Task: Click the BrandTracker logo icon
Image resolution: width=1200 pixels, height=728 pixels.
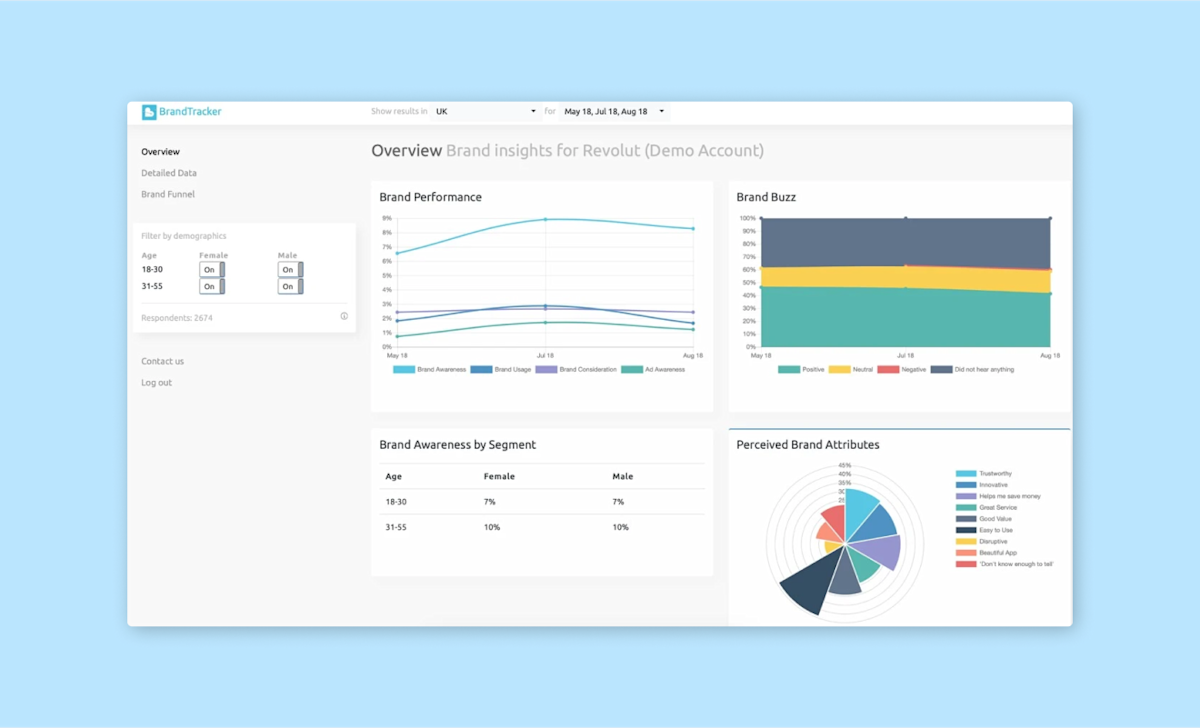Action: (x=148, y=112)
